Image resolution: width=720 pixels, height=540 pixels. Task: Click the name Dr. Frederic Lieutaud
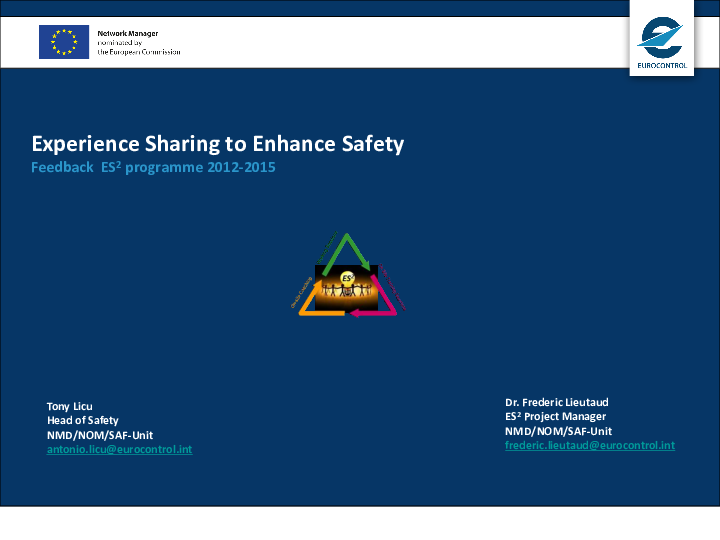(557, 402)
